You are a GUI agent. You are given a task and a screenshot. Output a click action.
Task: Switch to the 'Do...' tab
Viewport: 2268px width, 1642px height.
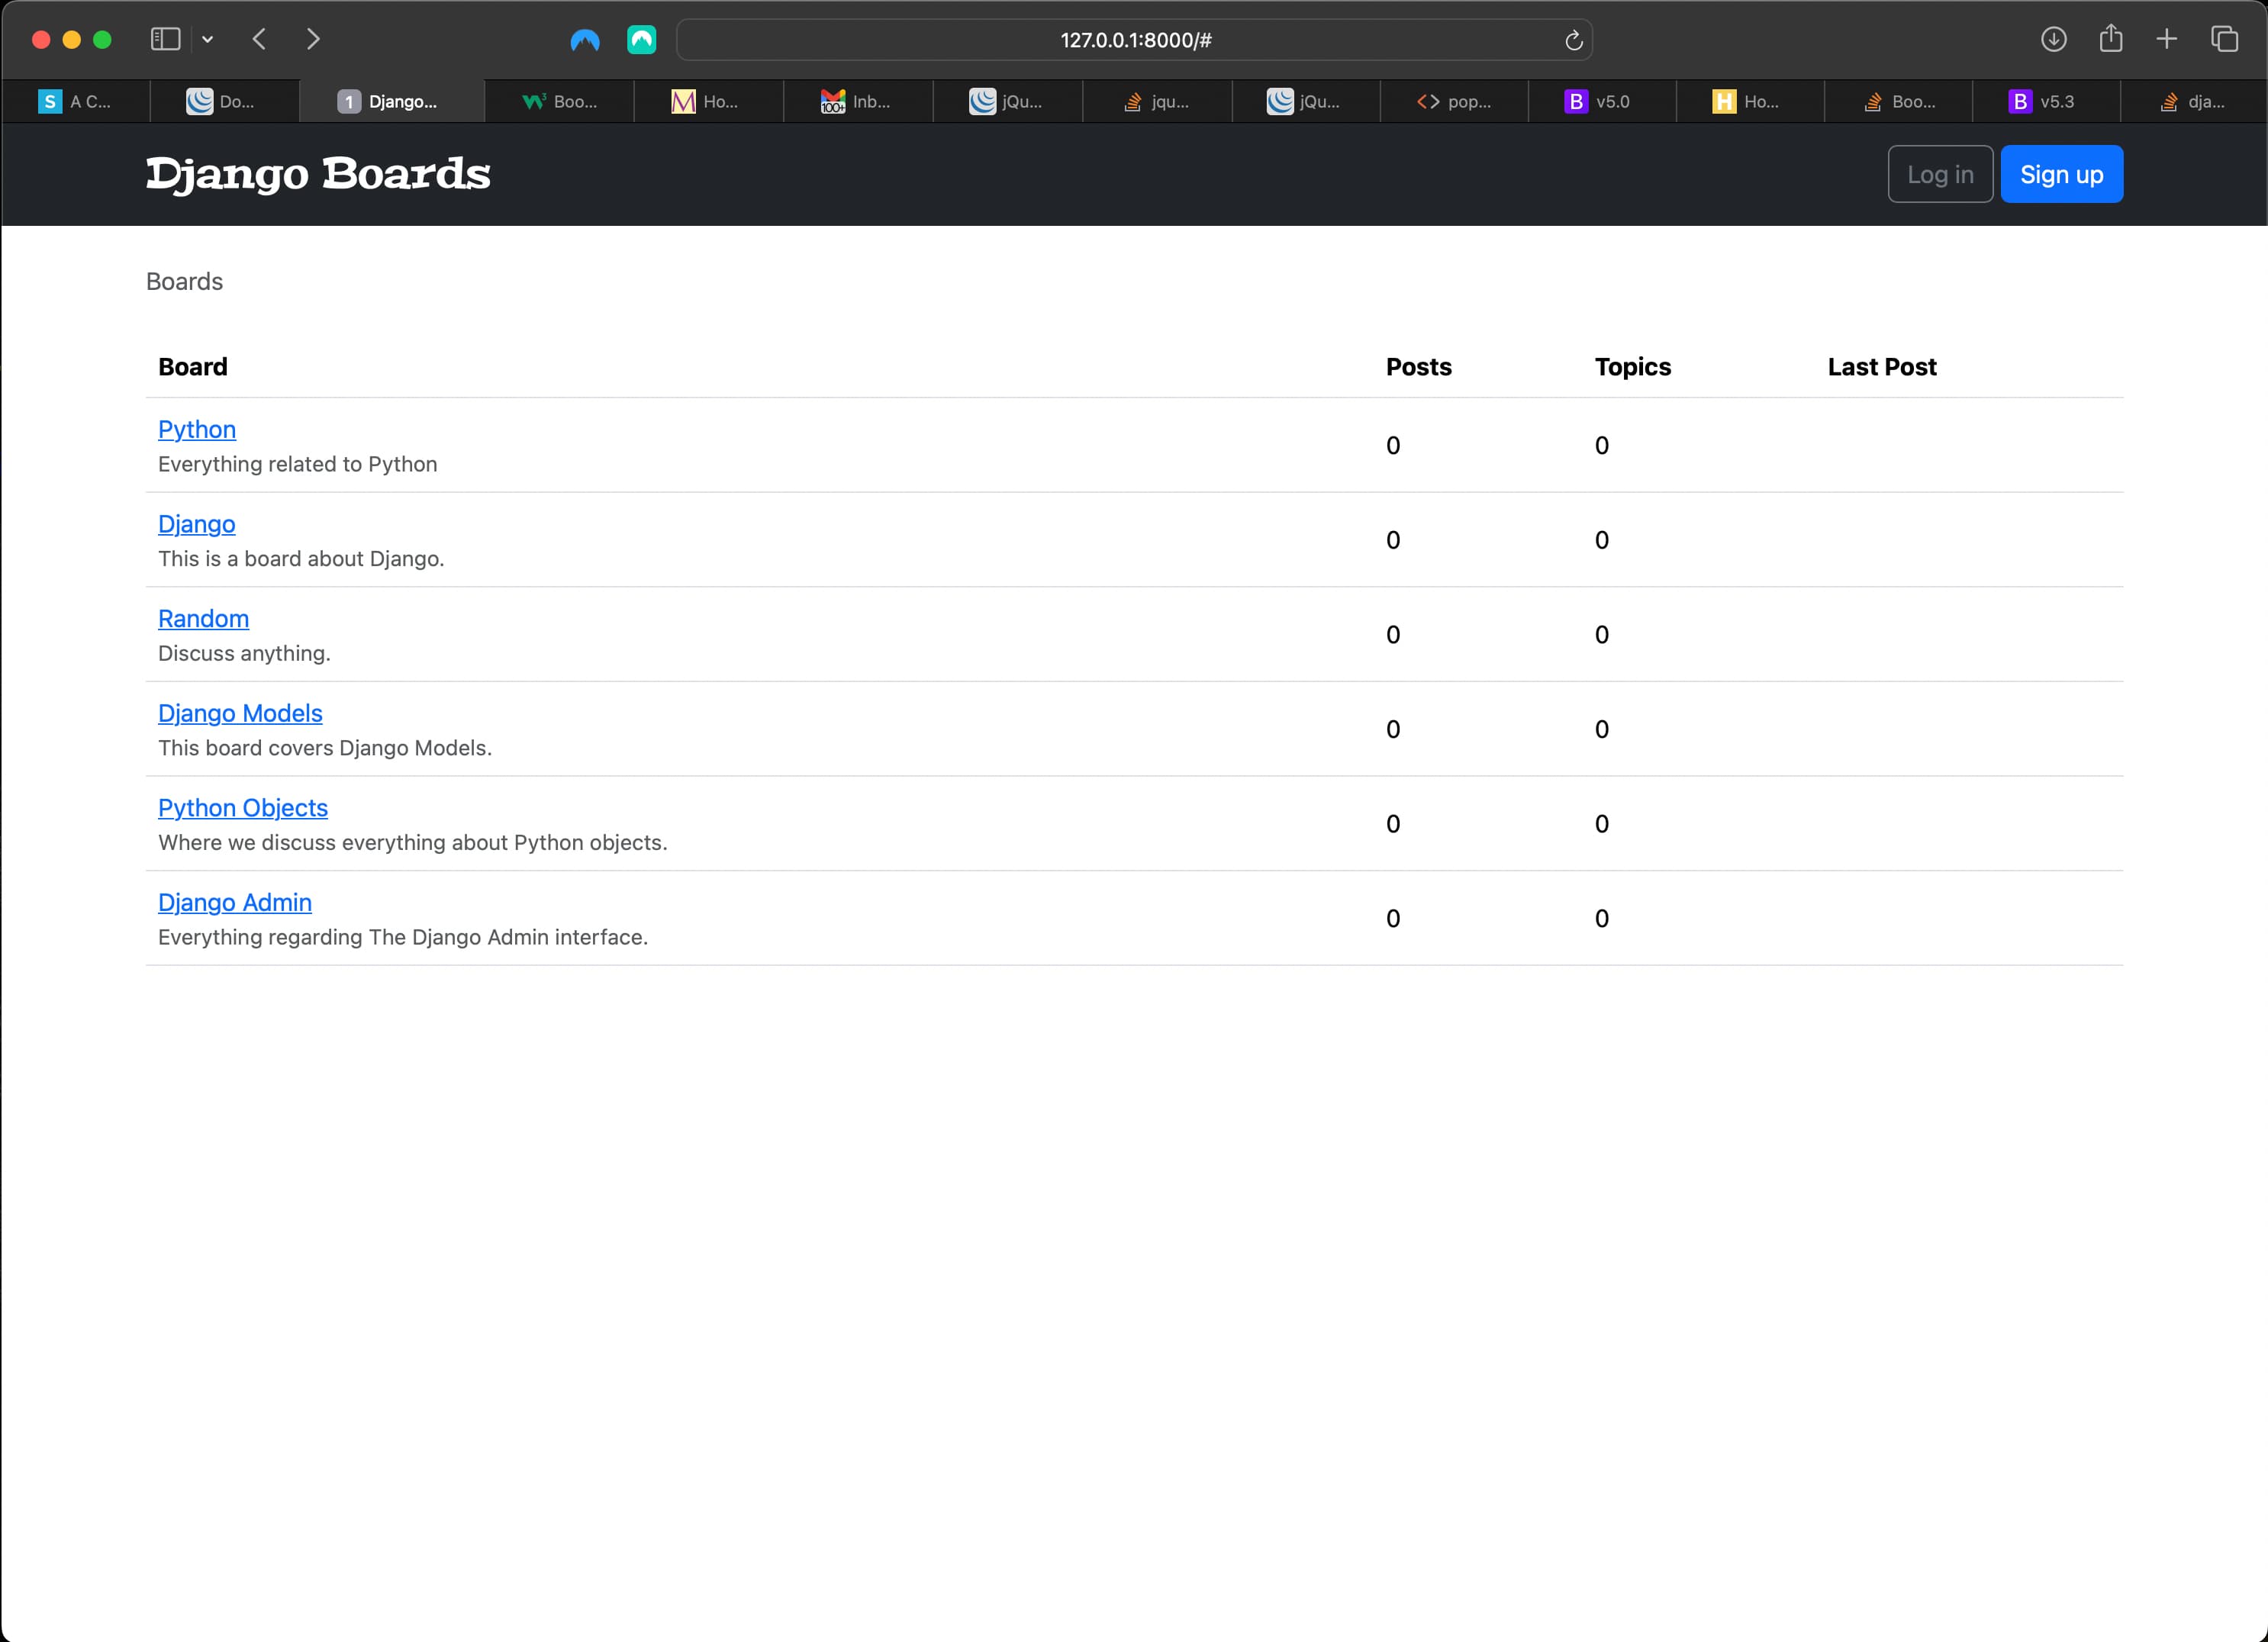click(224, 101)
